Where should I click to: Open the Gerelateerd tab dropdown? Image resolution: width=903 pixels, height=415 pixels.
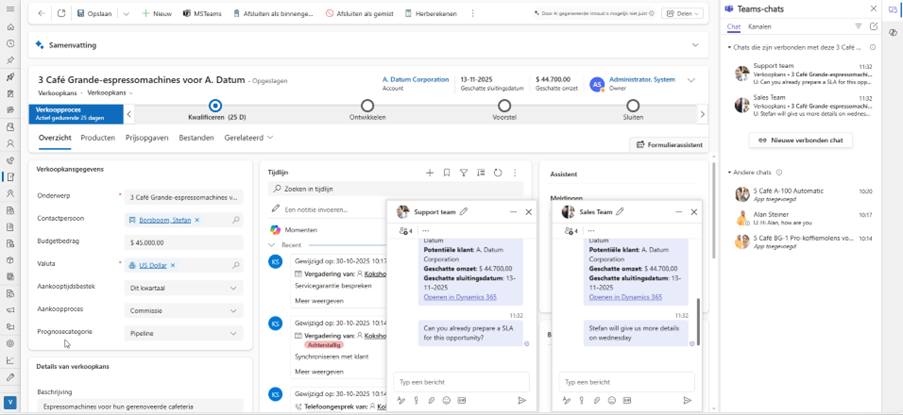[249, 138]
